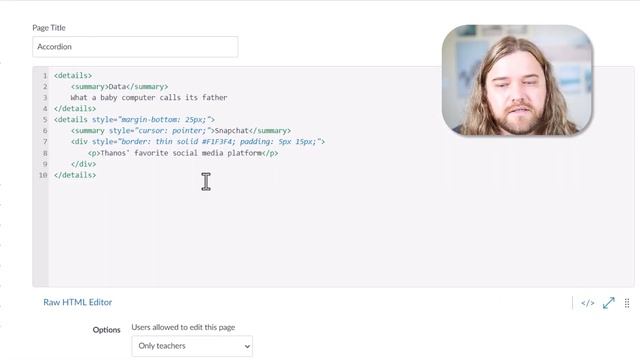Place cursor on line 1 <details> tag
This screenshot has height=360, width=640.
point(73,76)
